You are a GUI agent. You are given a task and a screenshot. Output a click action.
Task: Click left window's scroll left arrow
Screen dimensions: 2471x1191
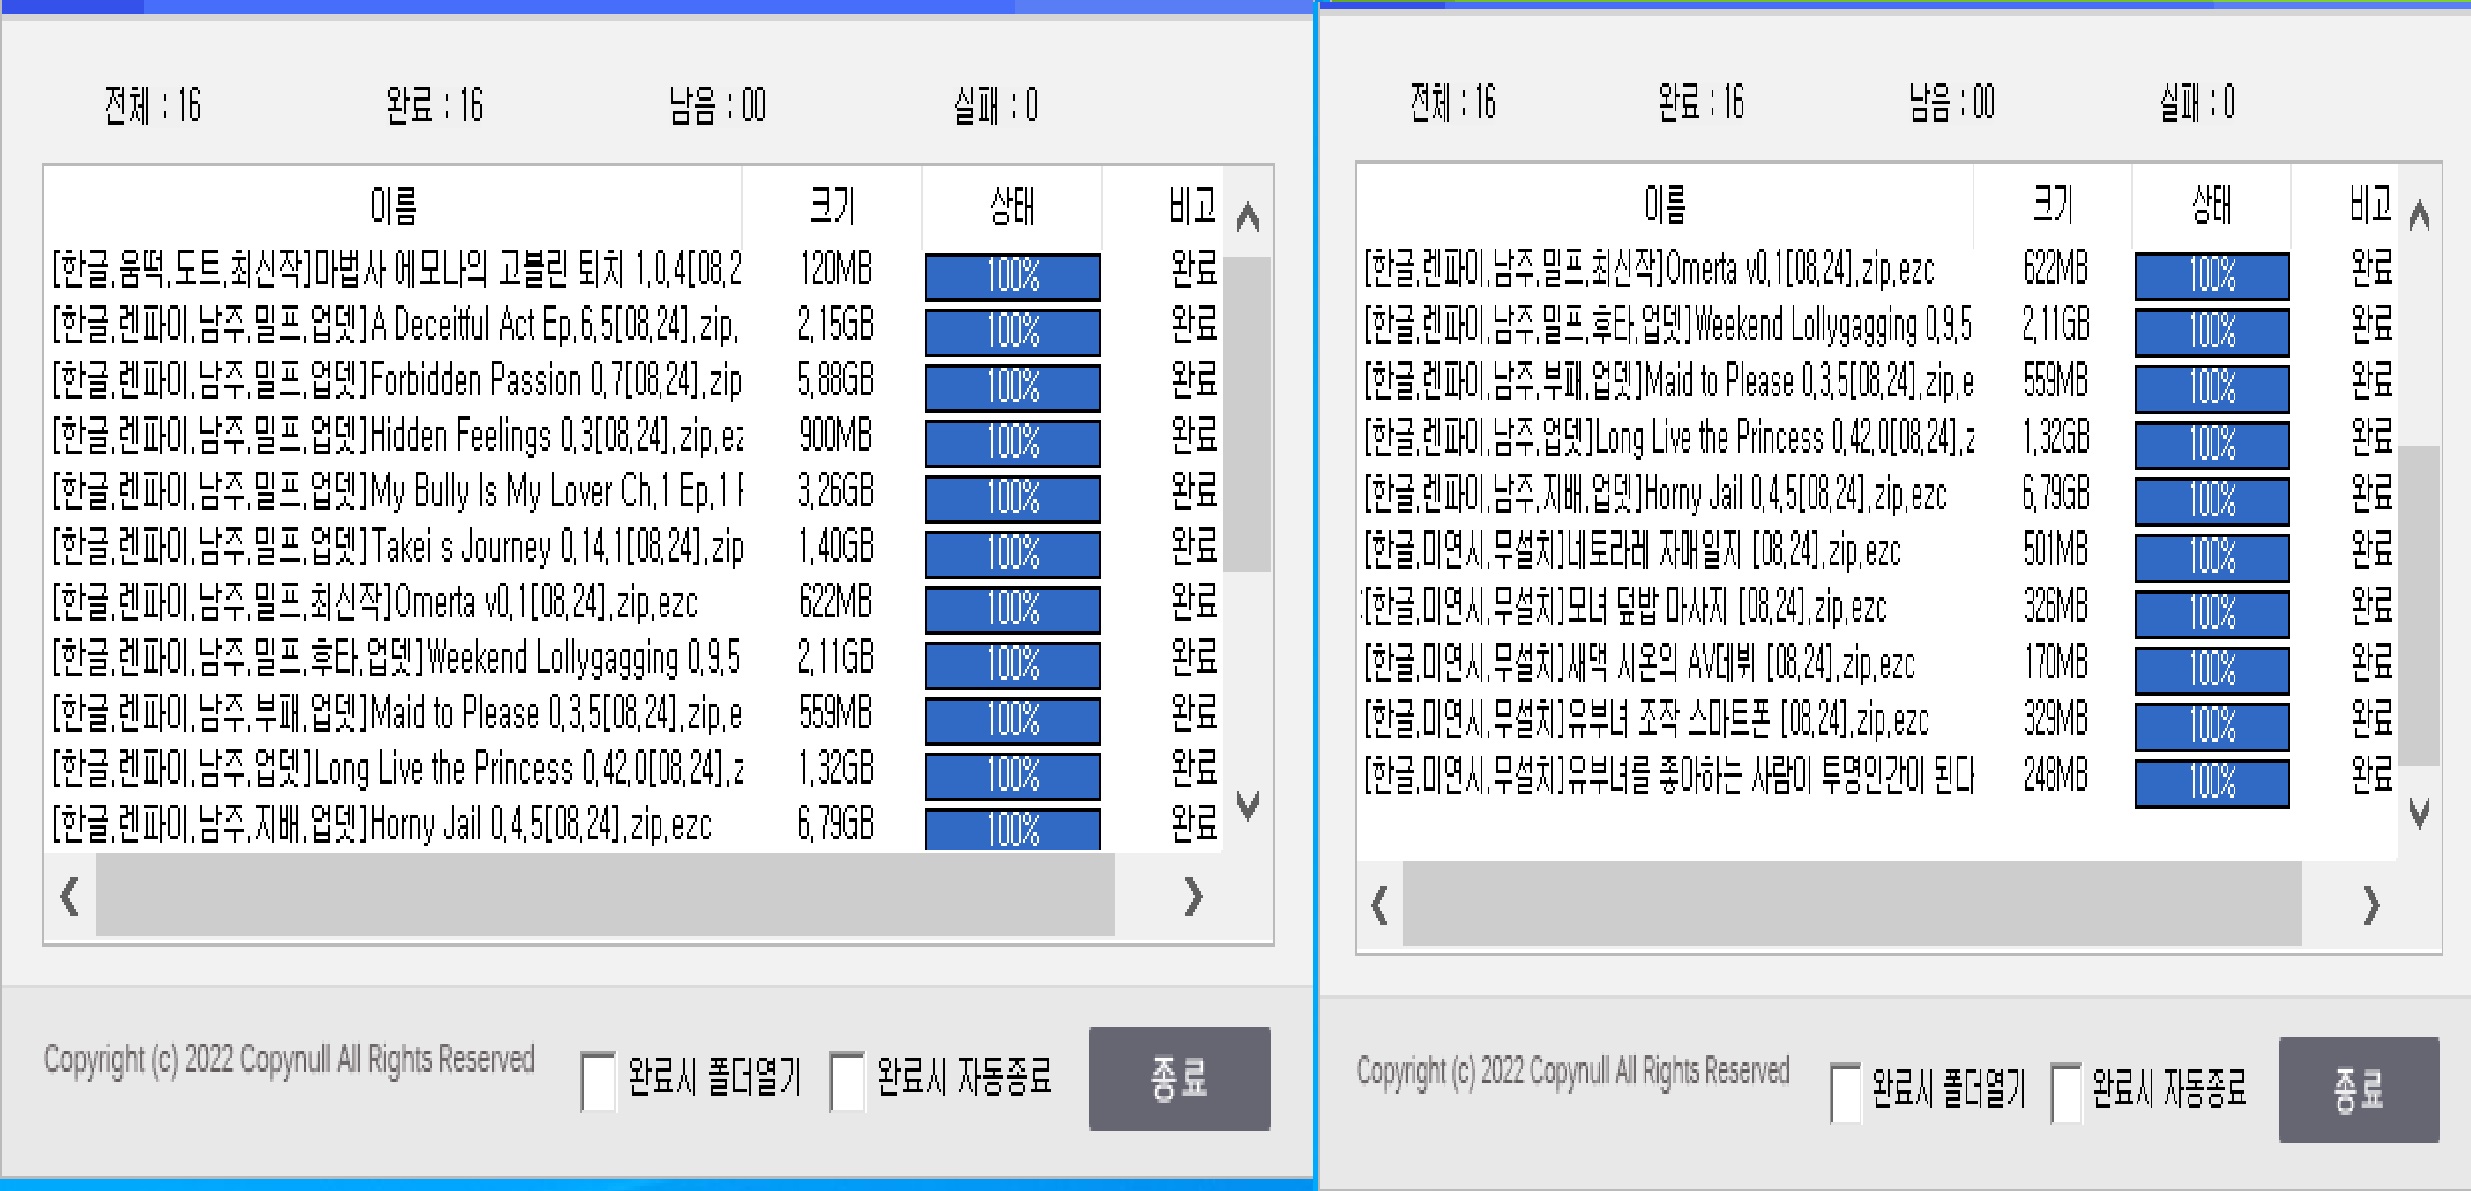[69, 896]
